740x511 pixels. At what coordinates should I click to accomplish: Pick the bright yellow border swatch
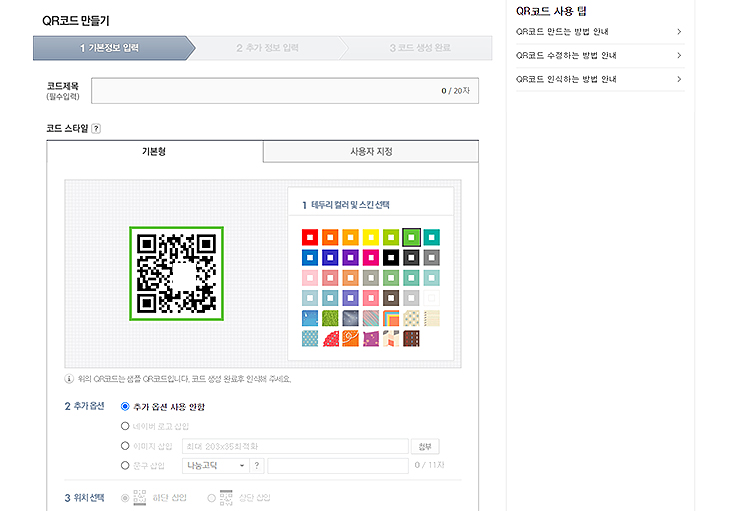point(370,237)
